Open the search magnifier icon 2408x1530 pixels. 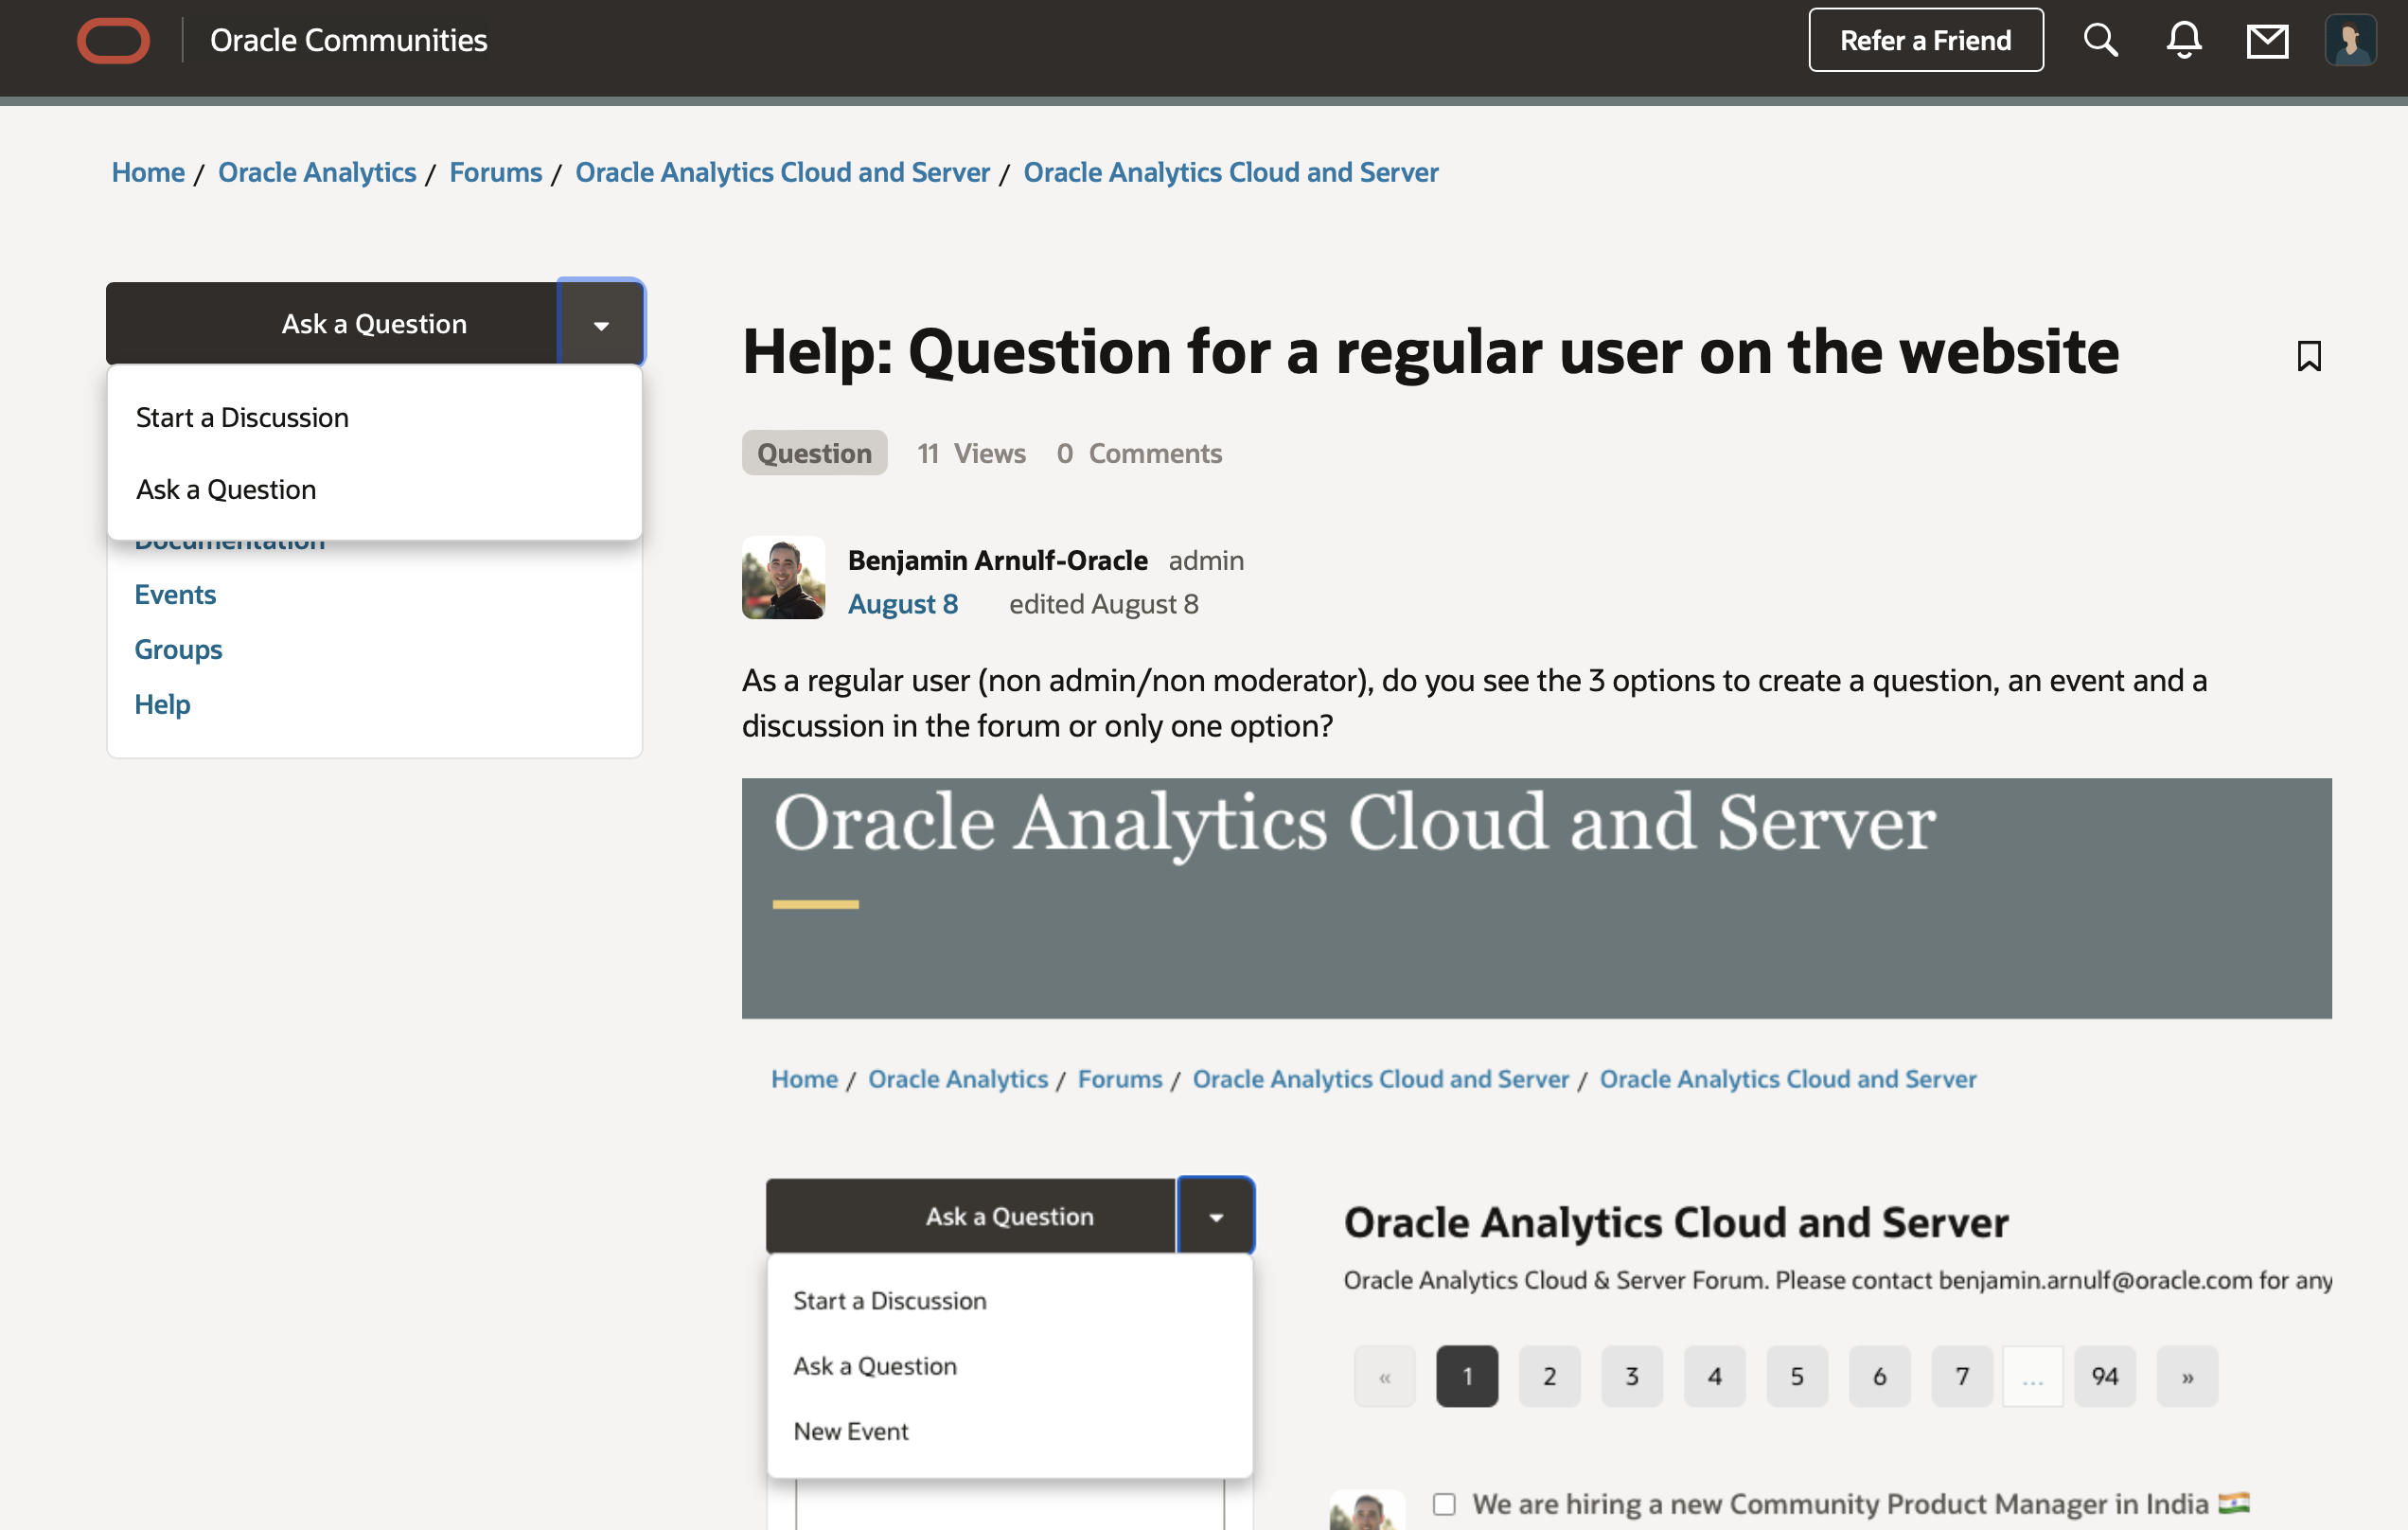2100,41
